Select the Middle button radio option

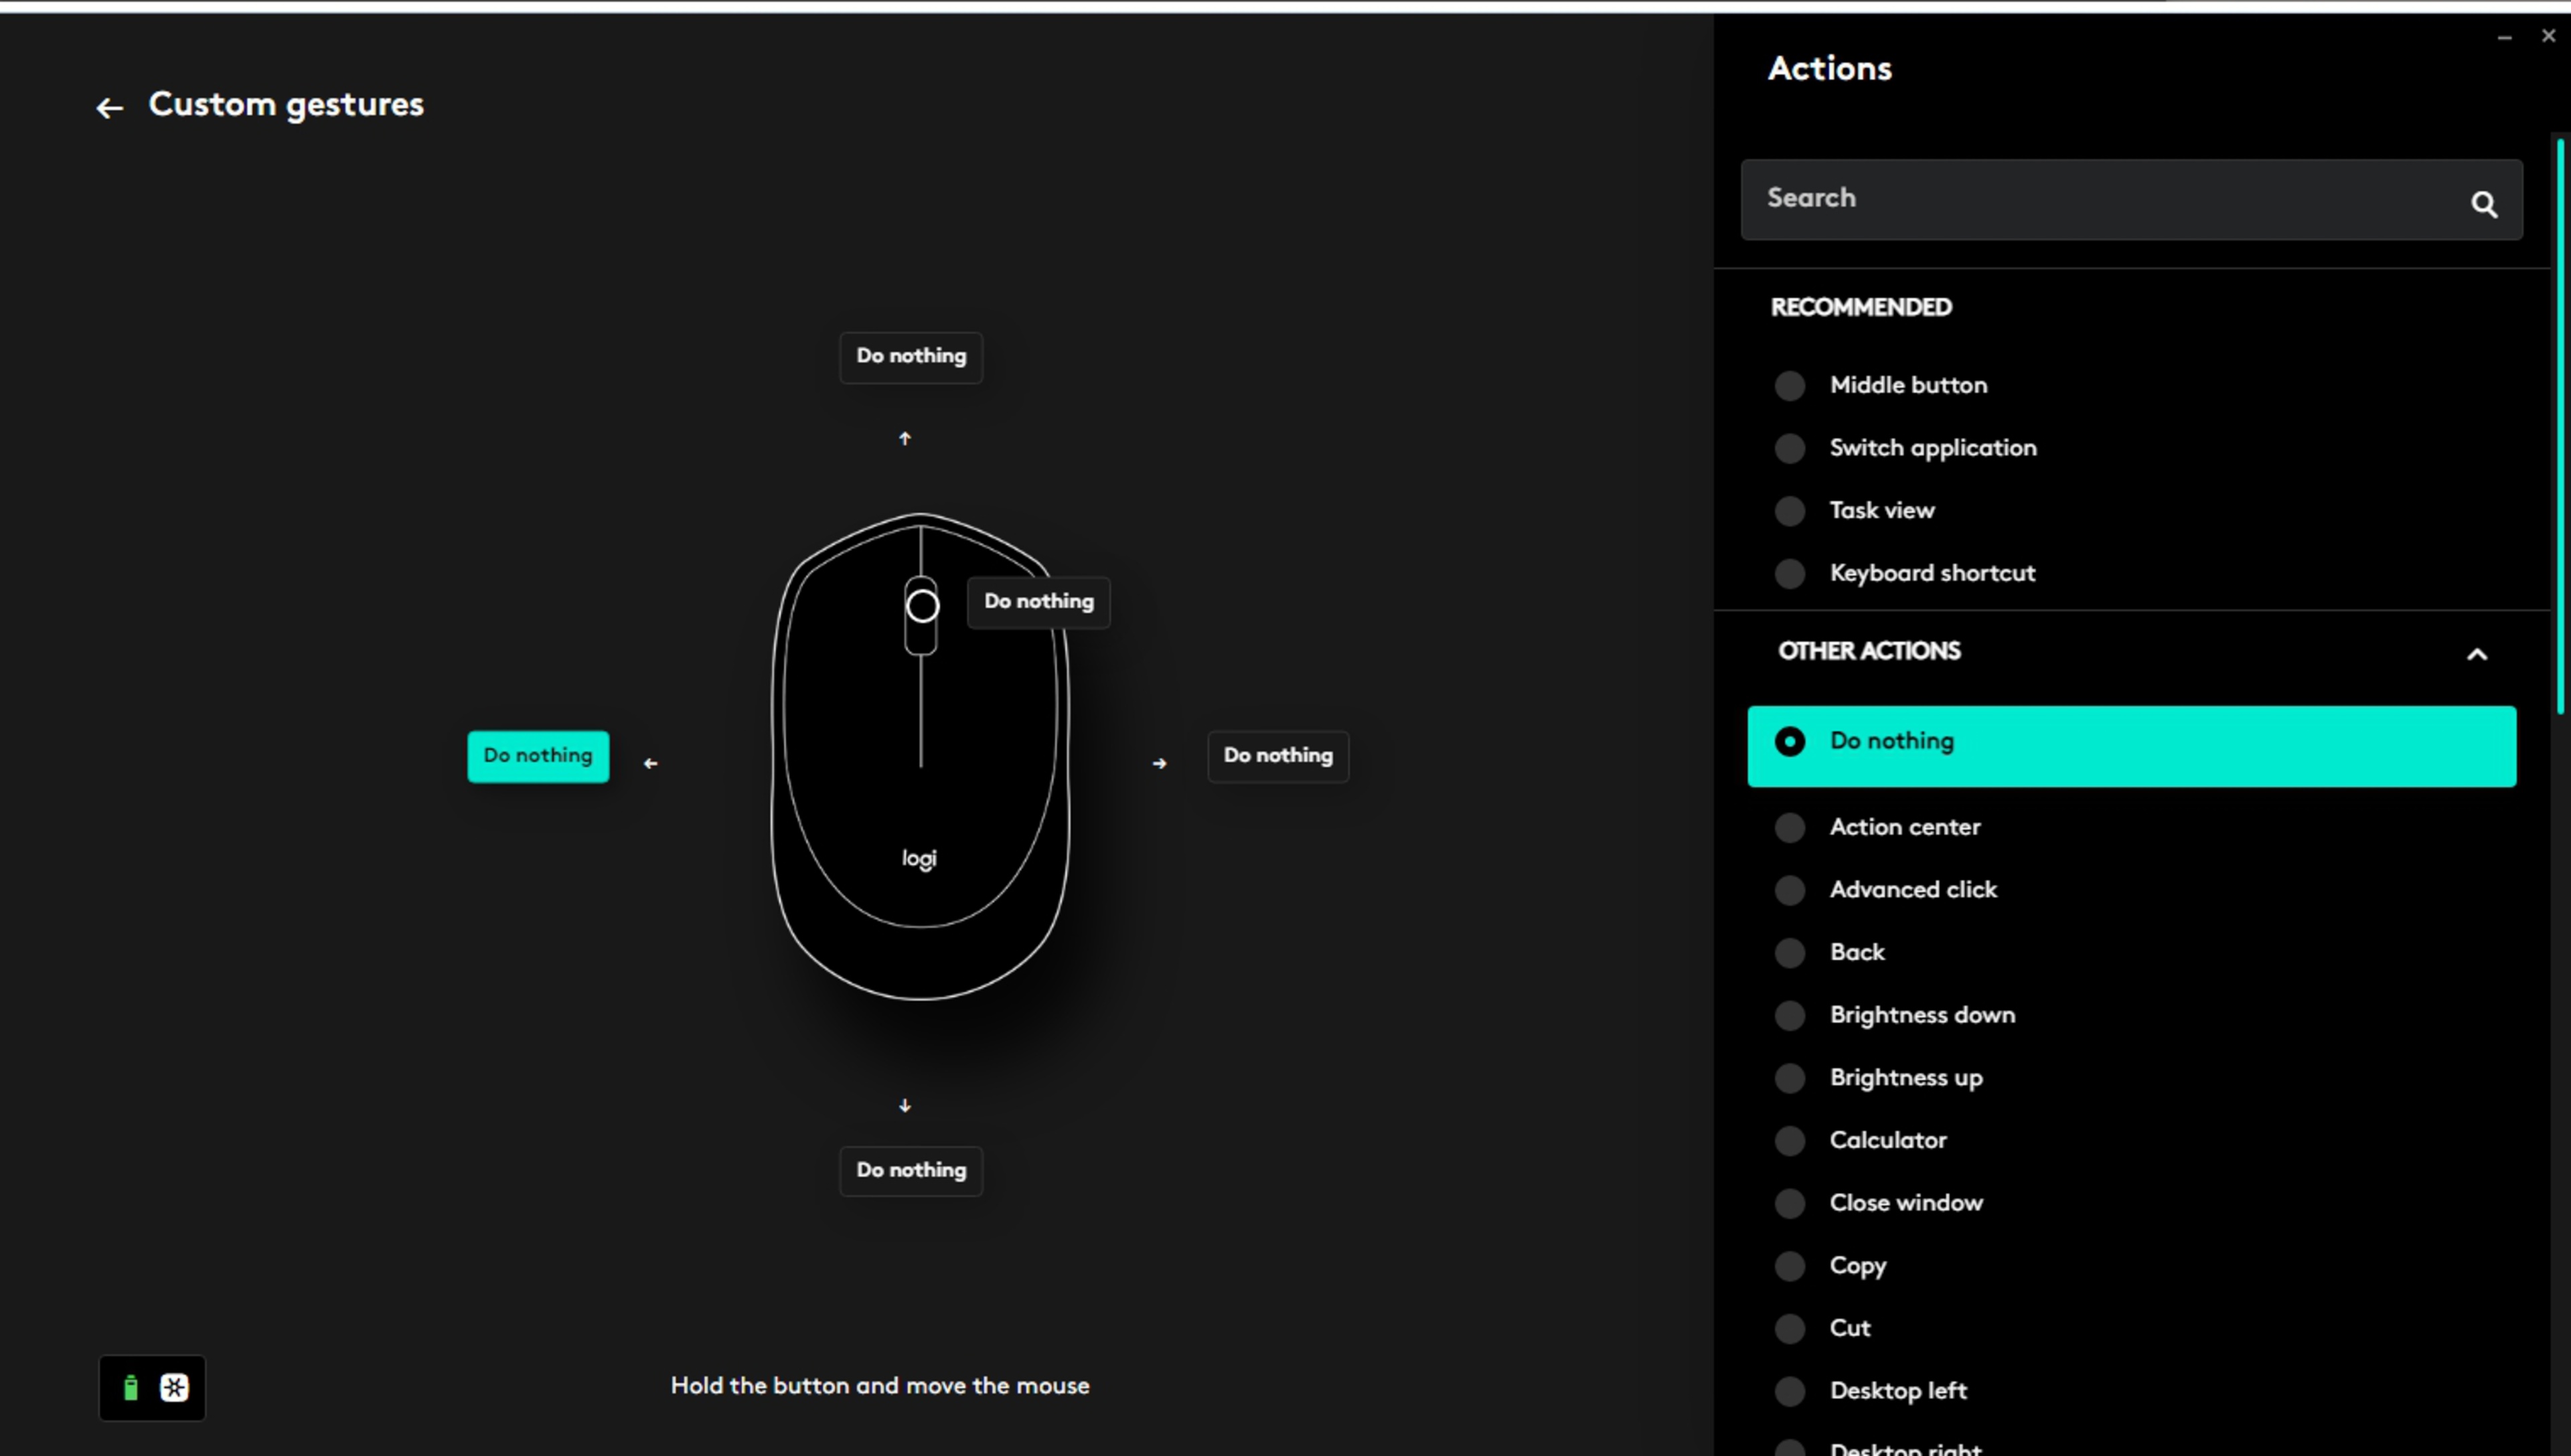tap(1790, 386)
